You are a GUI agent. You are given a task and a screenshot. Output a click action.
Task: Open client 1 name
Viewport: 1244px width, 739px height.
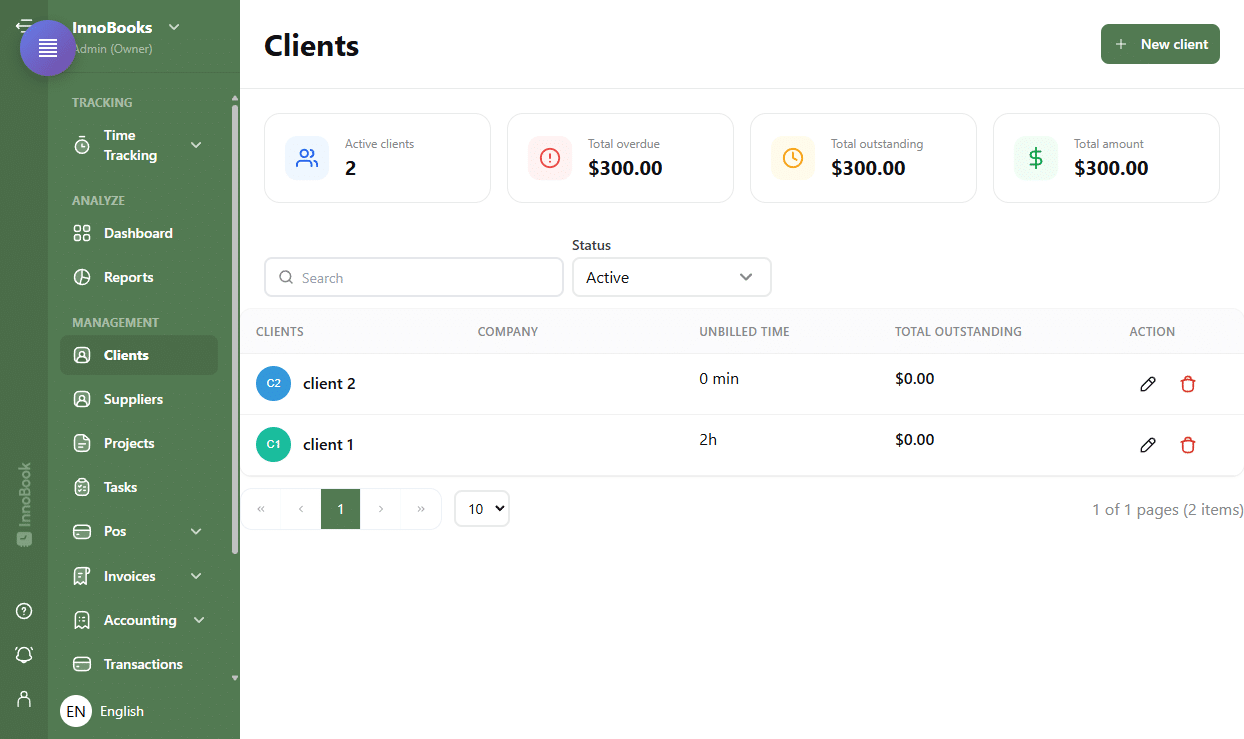[328, 444]
